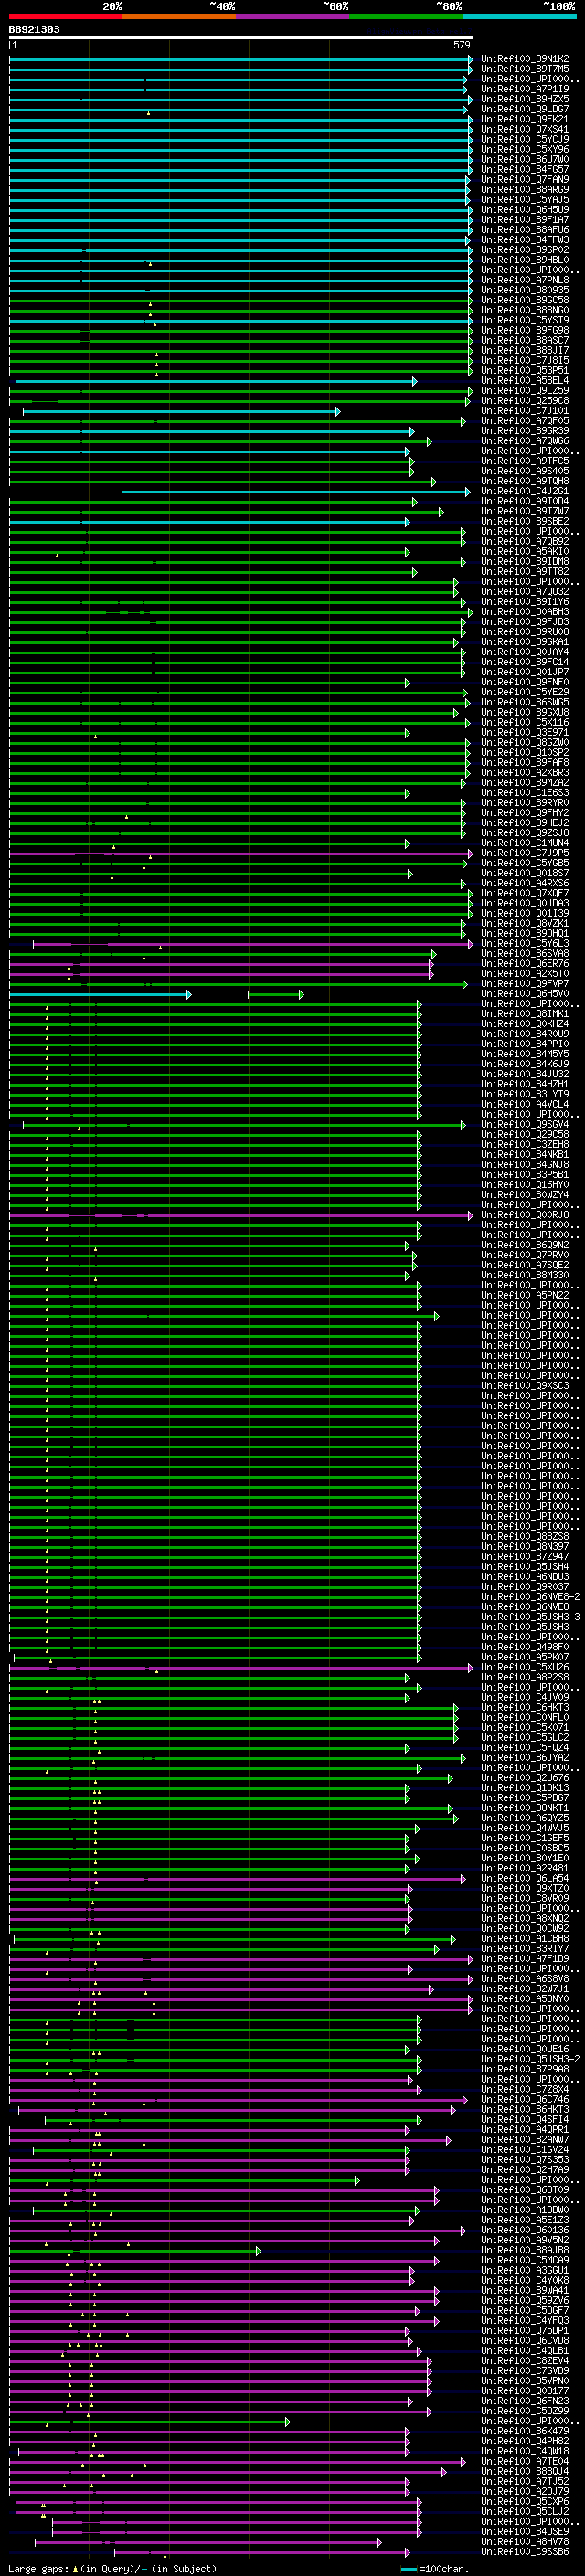This screenshot has height=2576, width=585.
Task: Select the UniRef100_C8ZEV4 label
Action: (x=525, y=2361)
